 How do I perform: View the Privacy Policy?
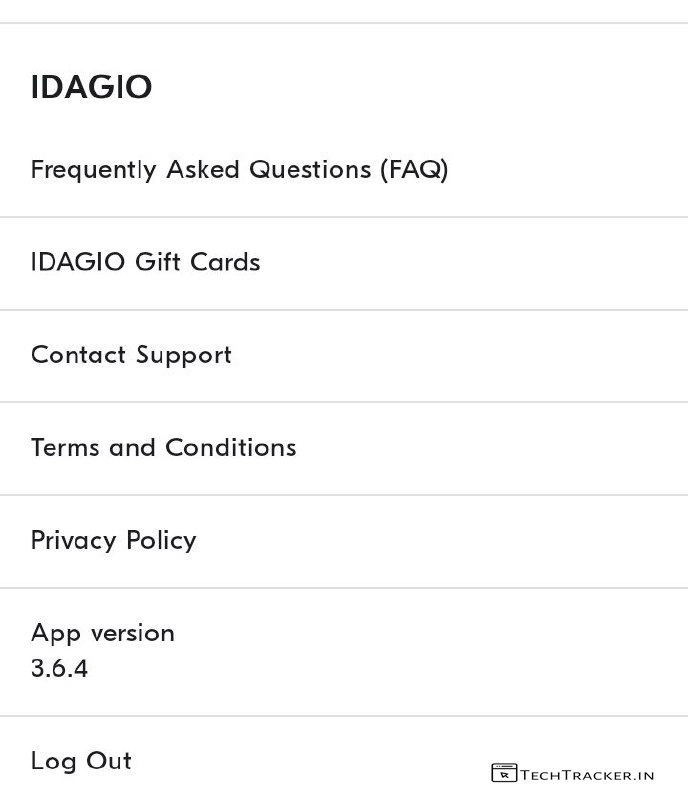point(113,540)
